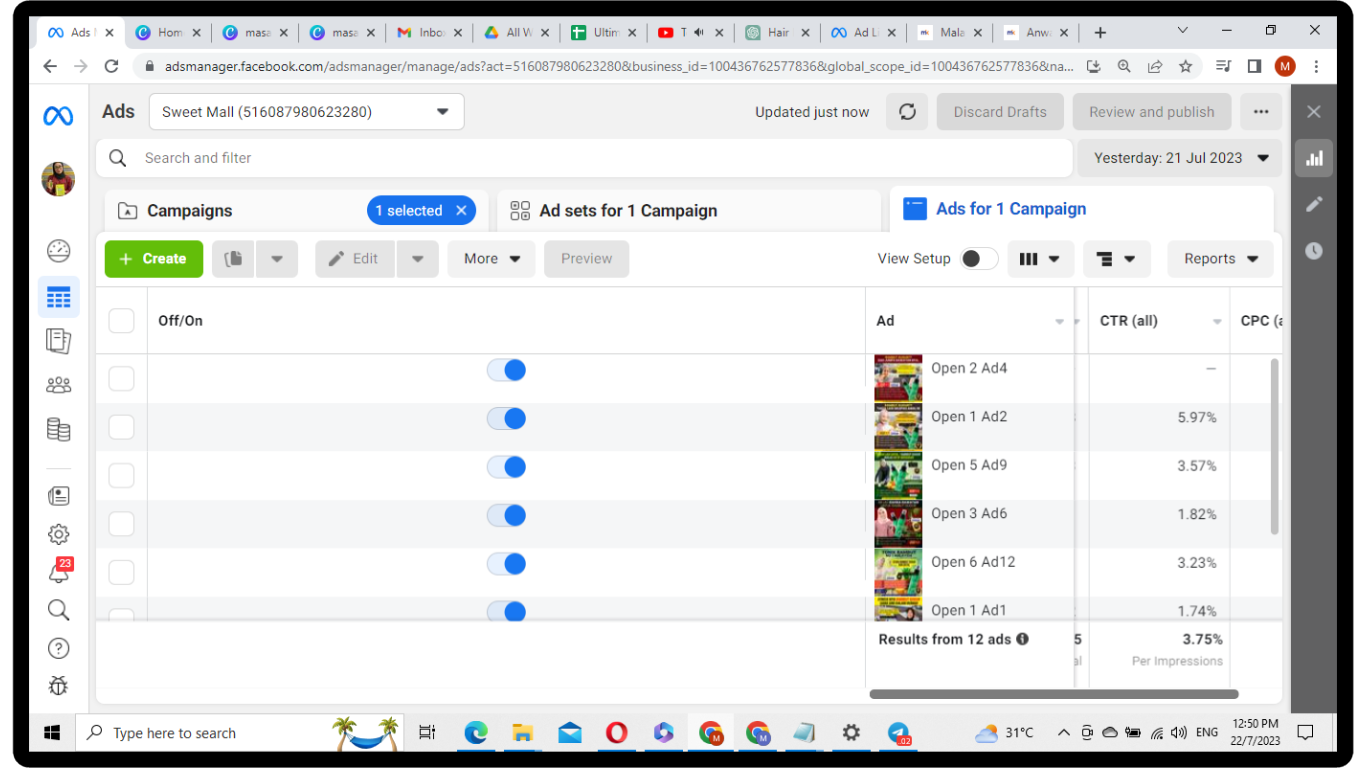1366x768 pixels.
Task: Open the Sweet Mall account dropdown
Action: [307, 112]
